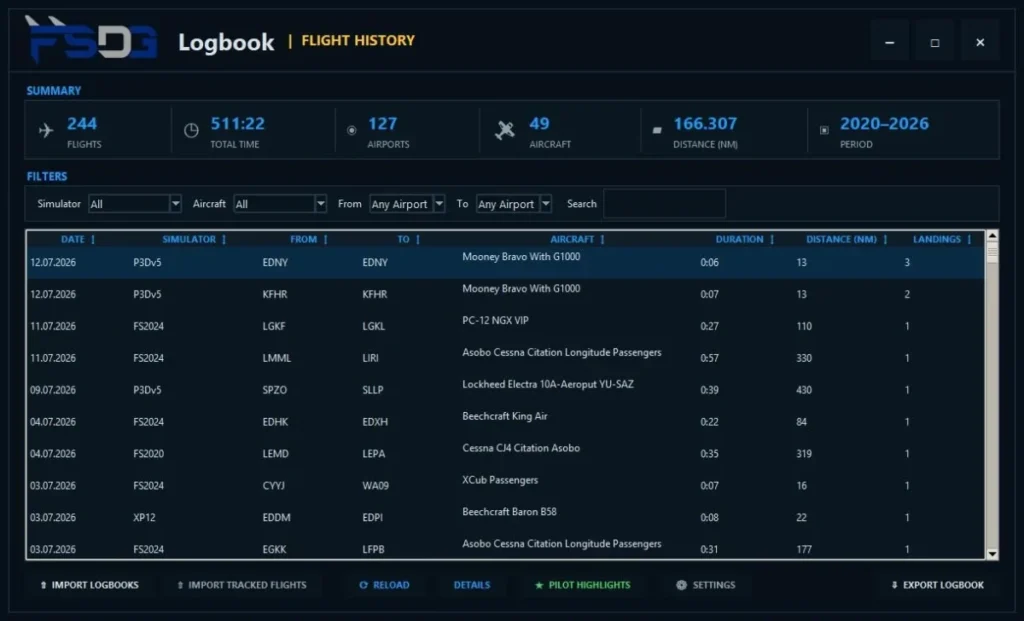Click the 166.307 distance value
This screenshot has width=1024, height=621.
coord(705,123)
